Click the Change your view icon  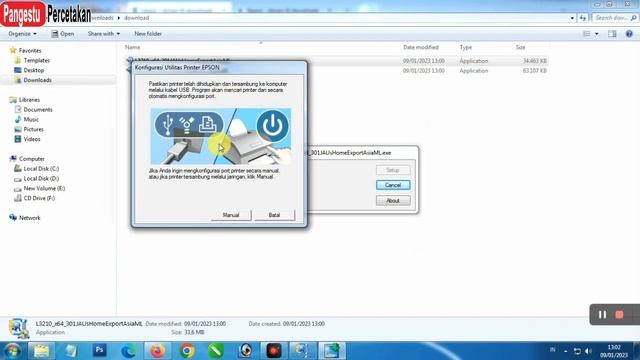pos(587,34)
